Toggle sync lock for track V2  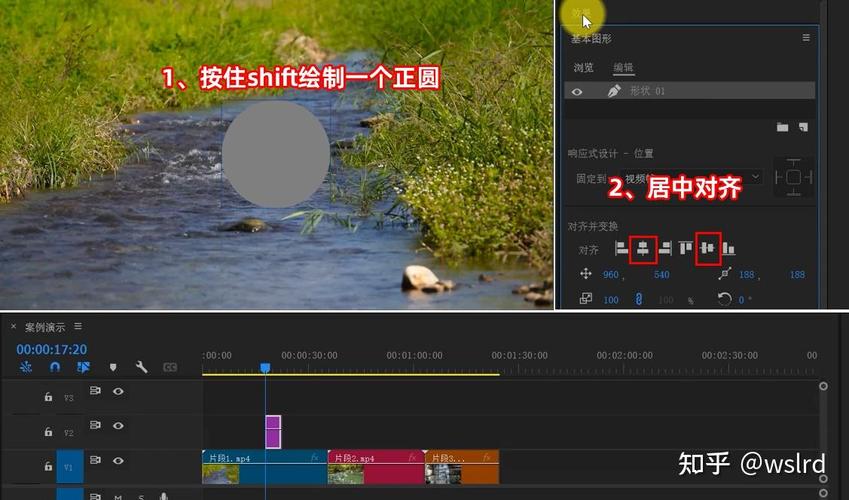tap(95, 425)
